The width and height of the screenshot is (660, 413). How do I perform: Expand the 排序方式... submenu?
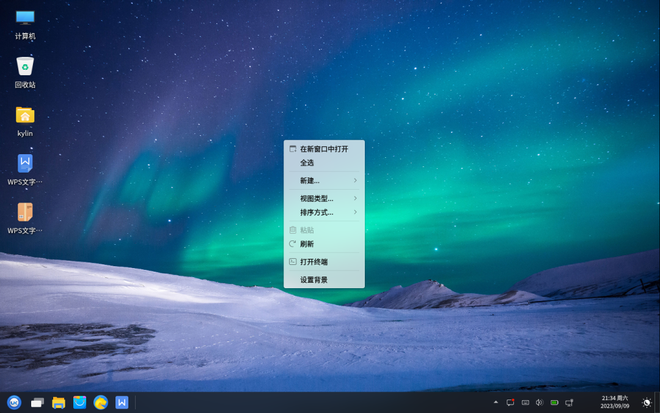coord(323,212)
